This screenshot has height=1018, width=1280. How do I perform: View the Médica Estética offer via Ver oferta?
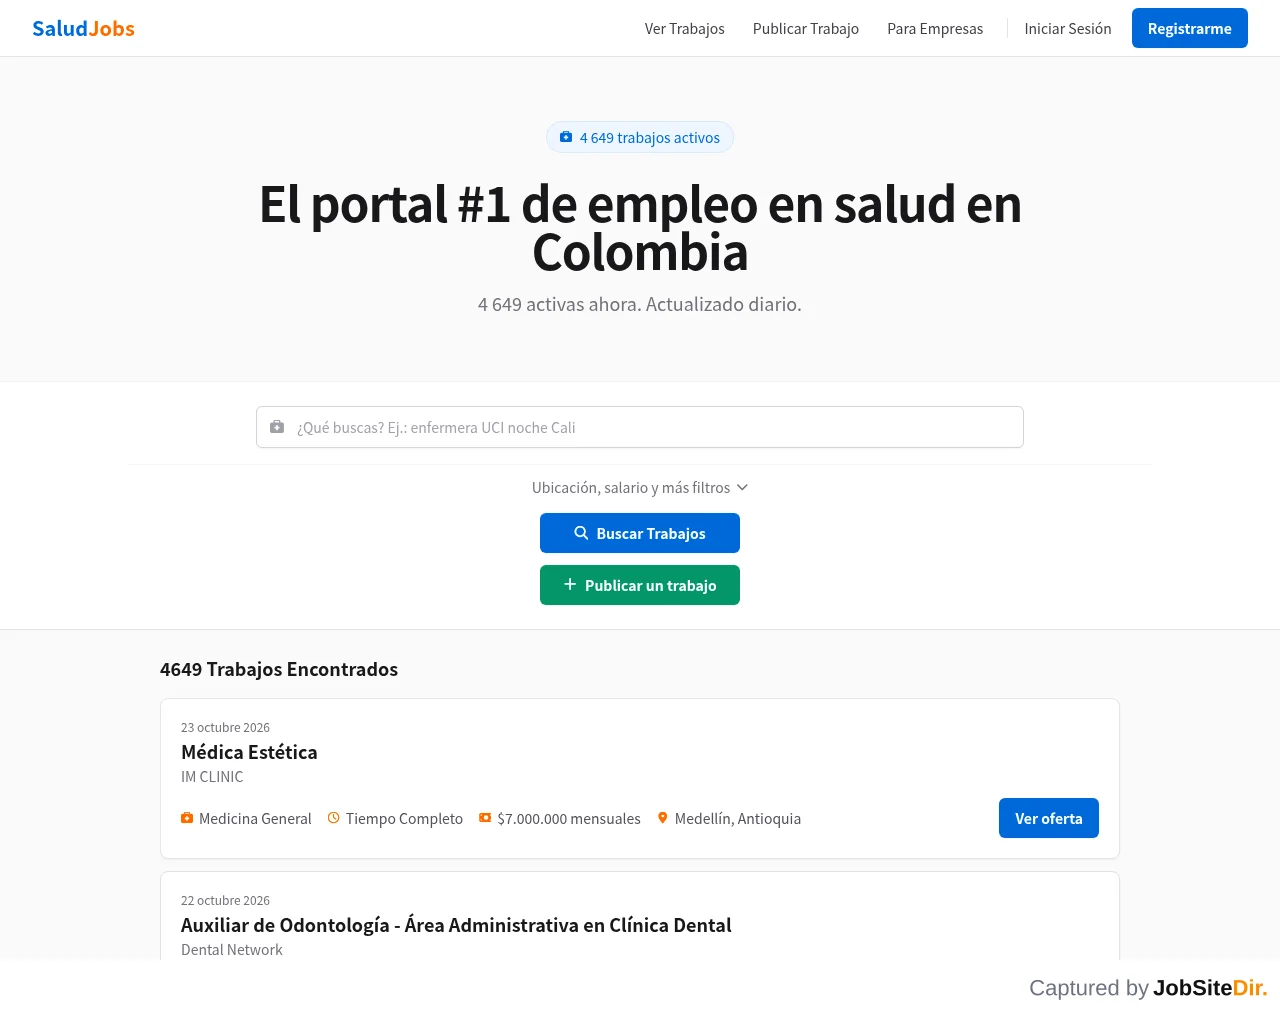1049,818
